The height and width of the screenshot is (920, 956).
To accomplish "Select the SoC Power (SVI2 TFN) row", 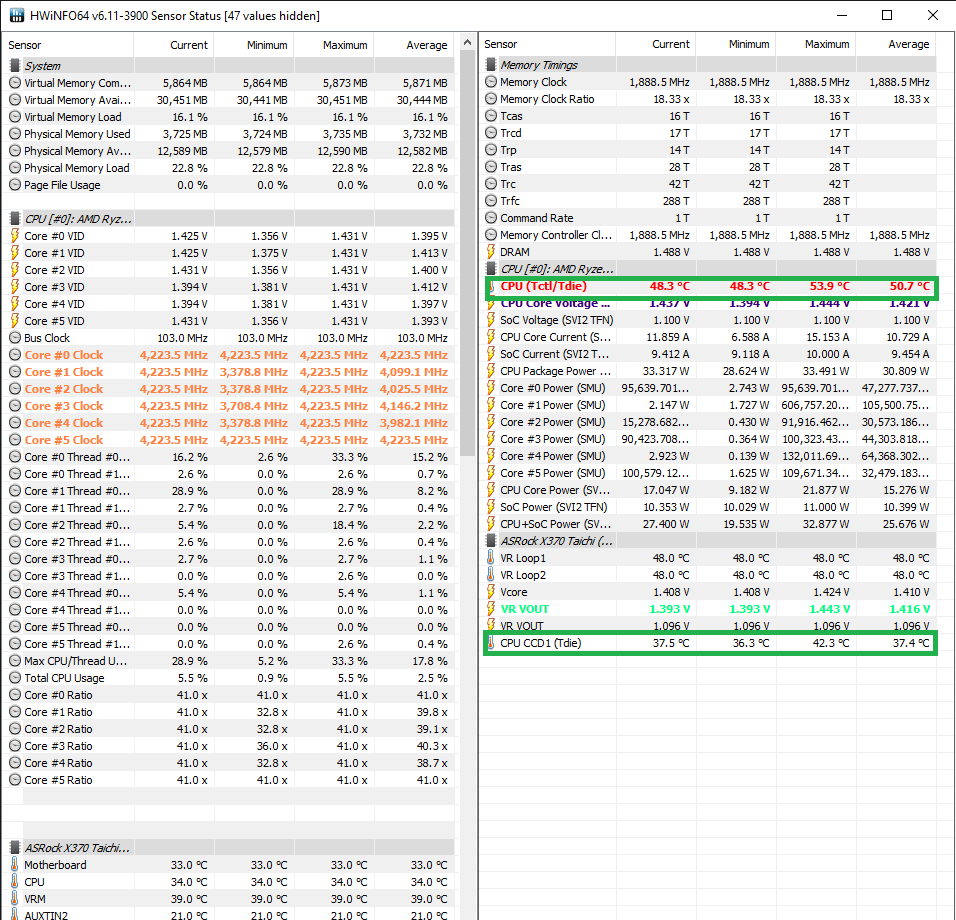I will pyautogui.click(x=708, y=507).
